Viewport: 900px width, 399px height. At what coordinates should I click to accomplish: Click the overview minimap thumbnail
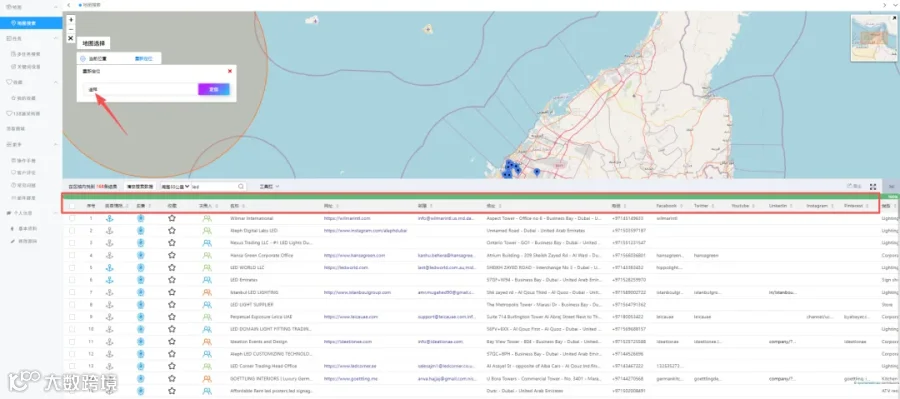click(x=875, y=37)
